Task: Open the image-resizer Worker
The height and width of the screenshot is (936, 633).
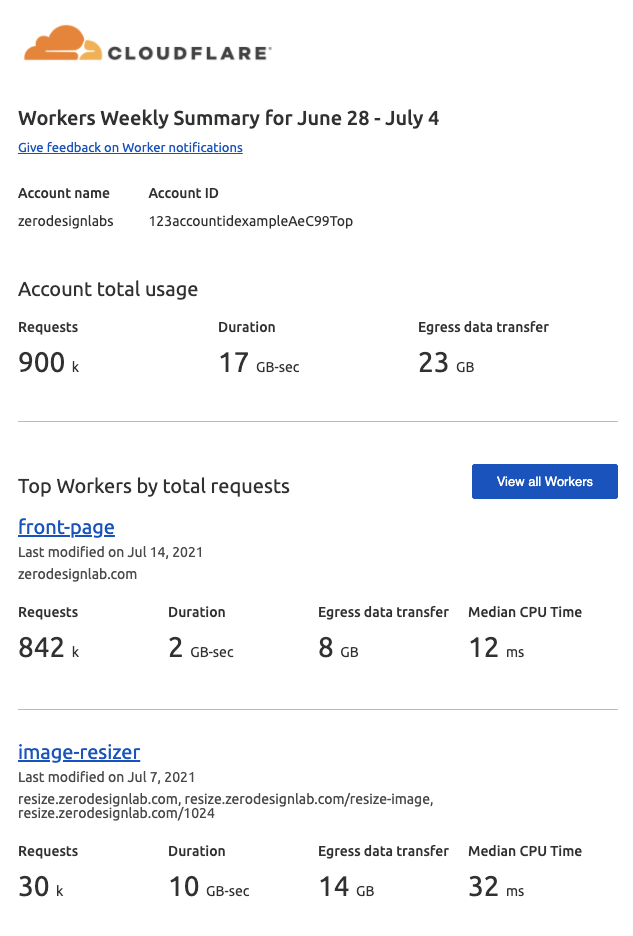Action: point(79,752)
